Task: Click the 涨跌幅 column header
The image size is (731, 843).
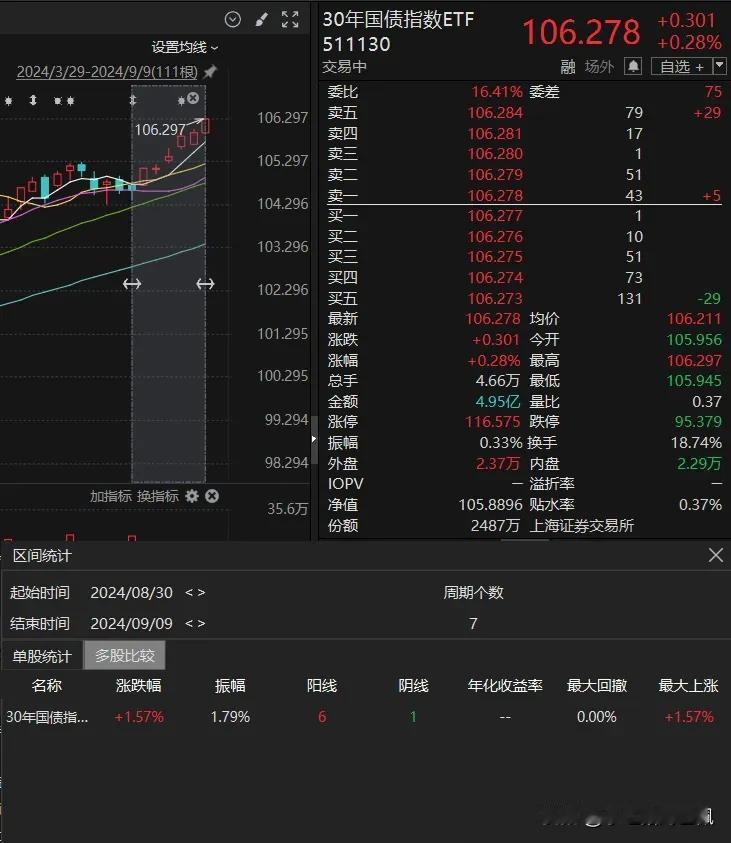Action: [x=139, y=685]
